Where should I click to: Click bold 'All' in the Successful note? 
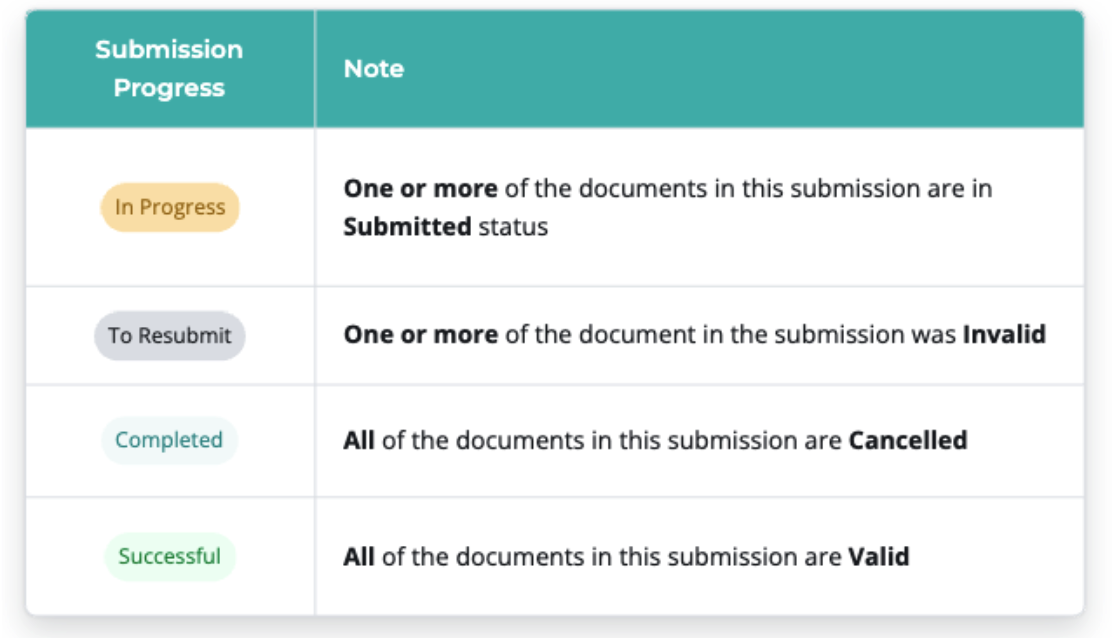[x=359, y=556]
